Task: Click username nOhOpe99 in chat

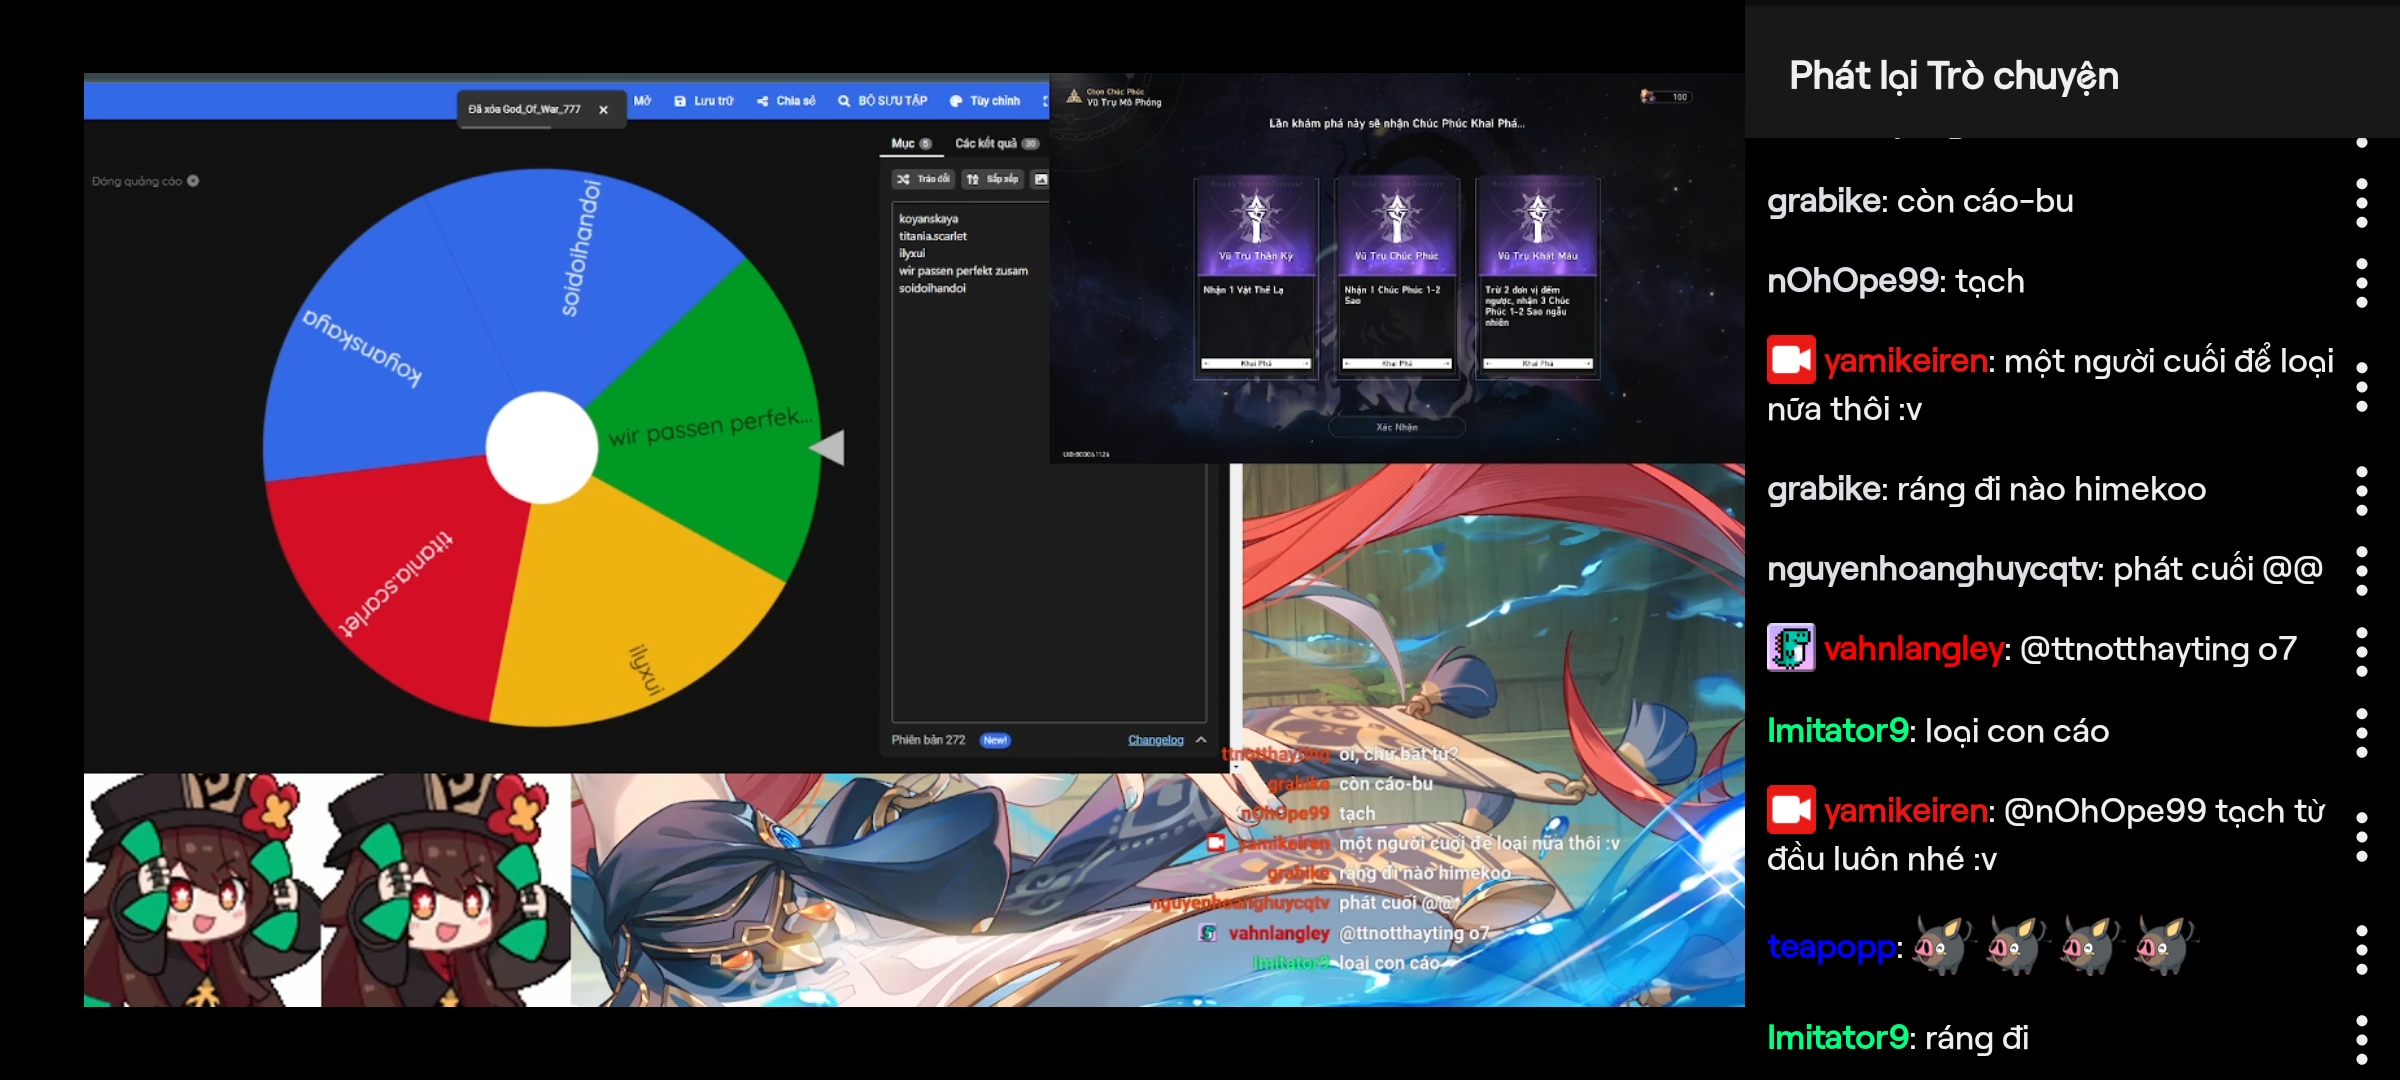Action: pos(1853,282)
